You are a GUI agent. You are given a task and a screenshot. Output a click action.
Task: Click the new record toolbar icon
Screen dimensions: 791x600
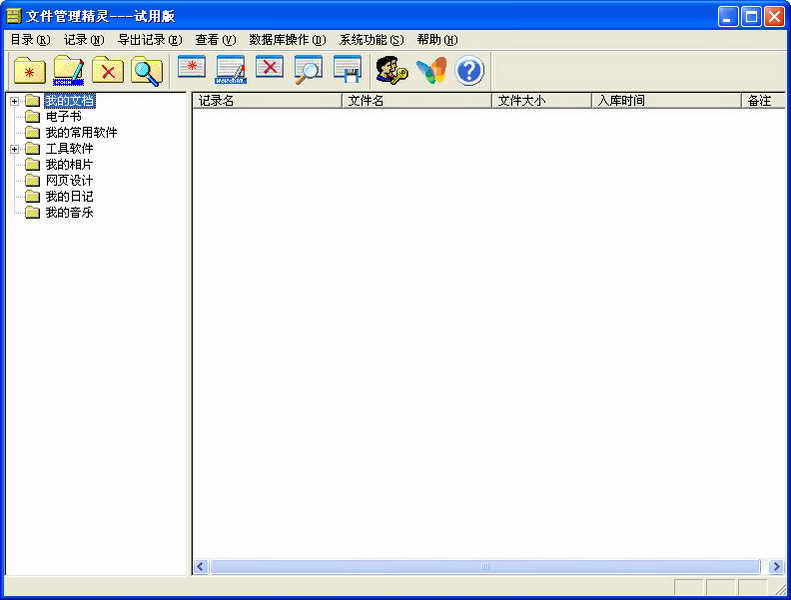(192, 67)
